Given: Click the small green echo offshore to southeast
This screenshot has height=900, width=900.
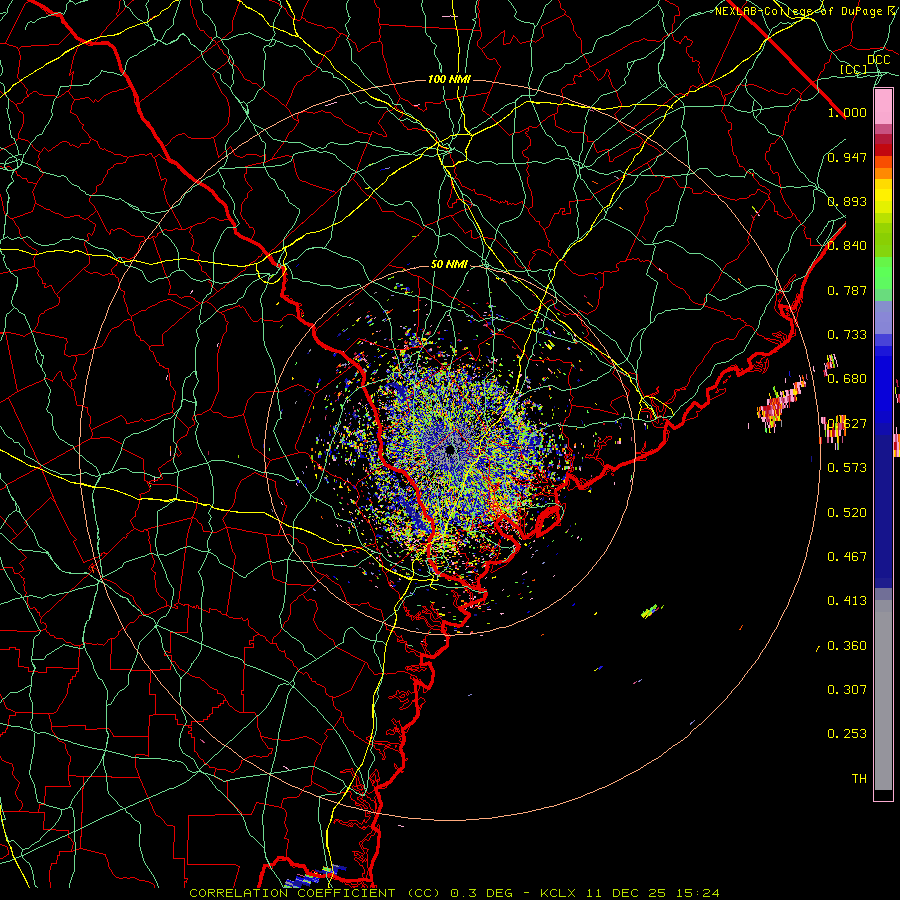Looking at the screenshot, I should [x=650, y=612].
